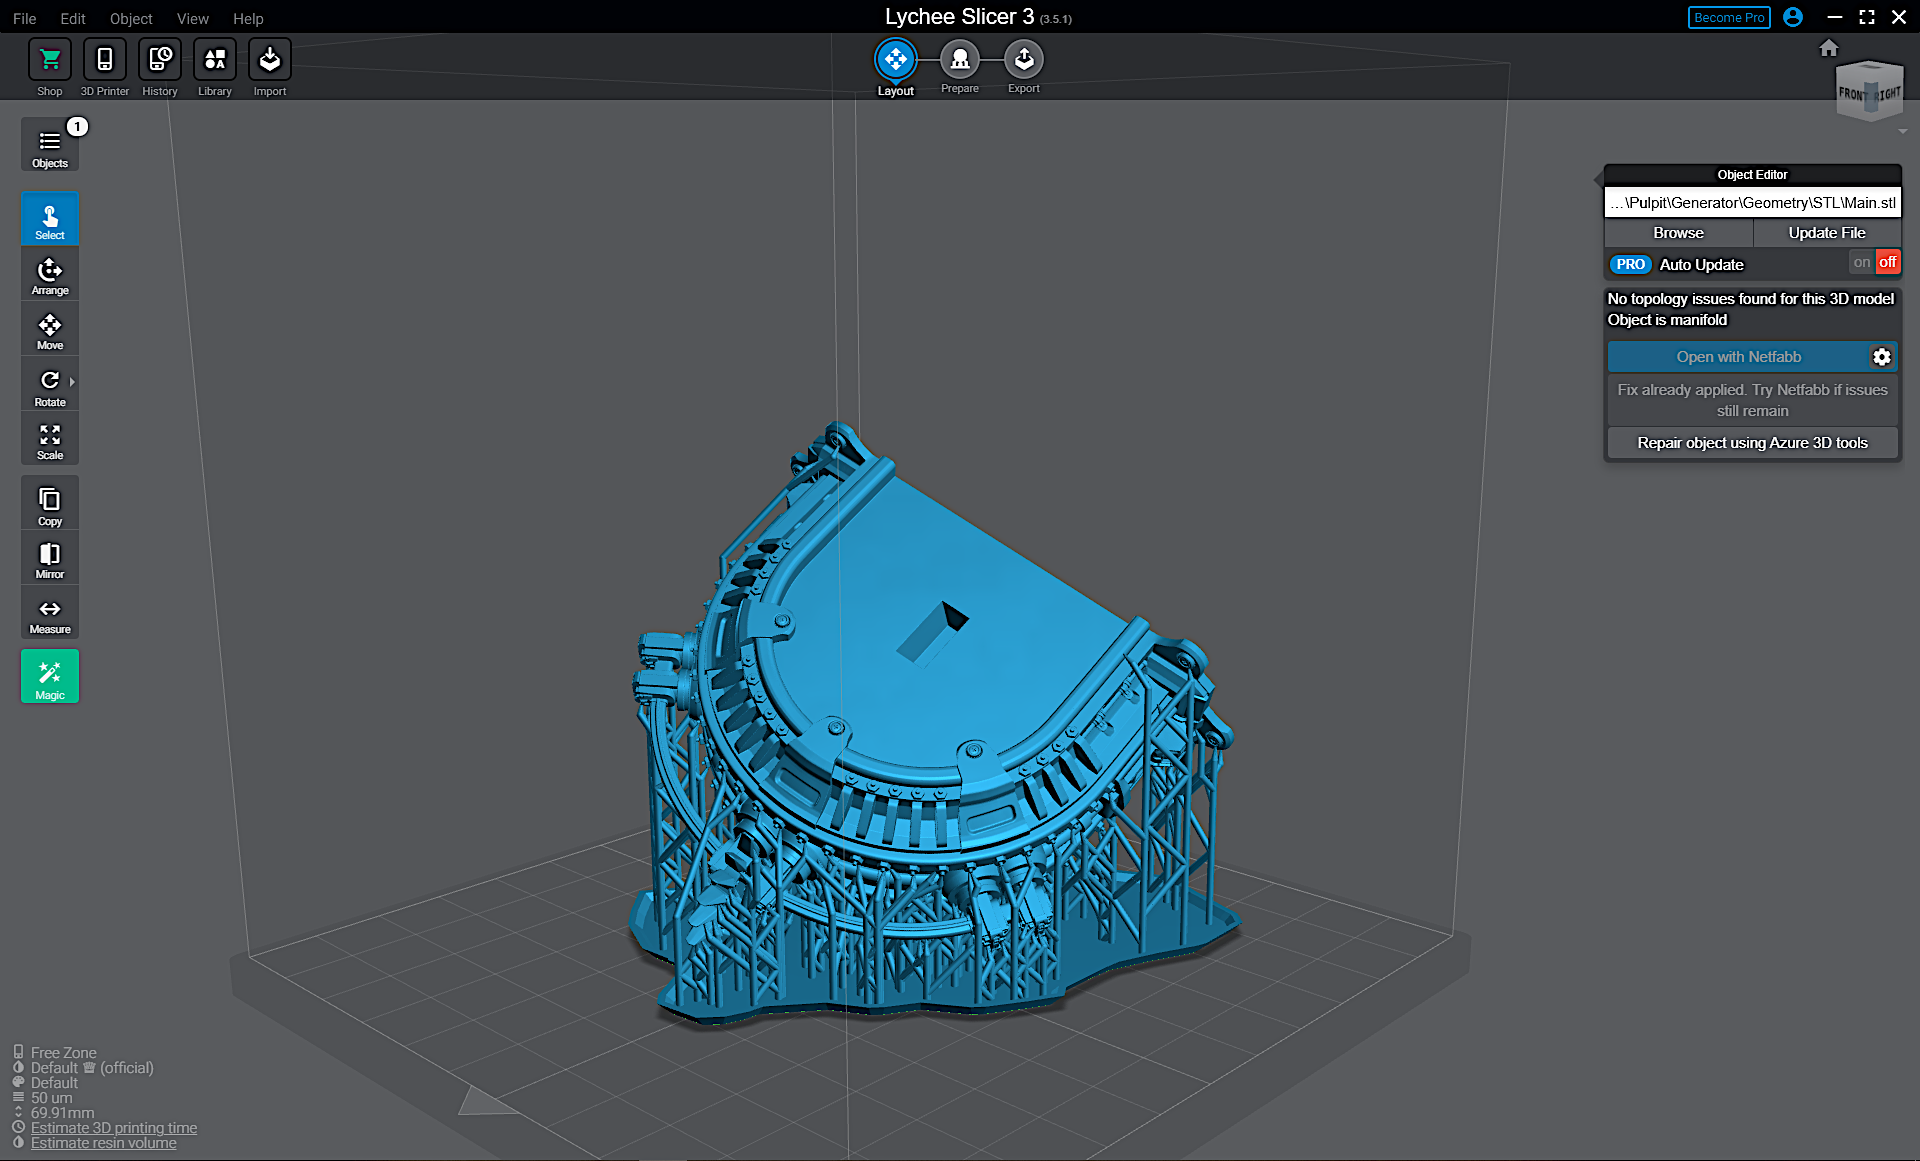This screenshot has width=1920, height=1161.
Task: Launch the Magic supports tool
Action: click(50, 676)
